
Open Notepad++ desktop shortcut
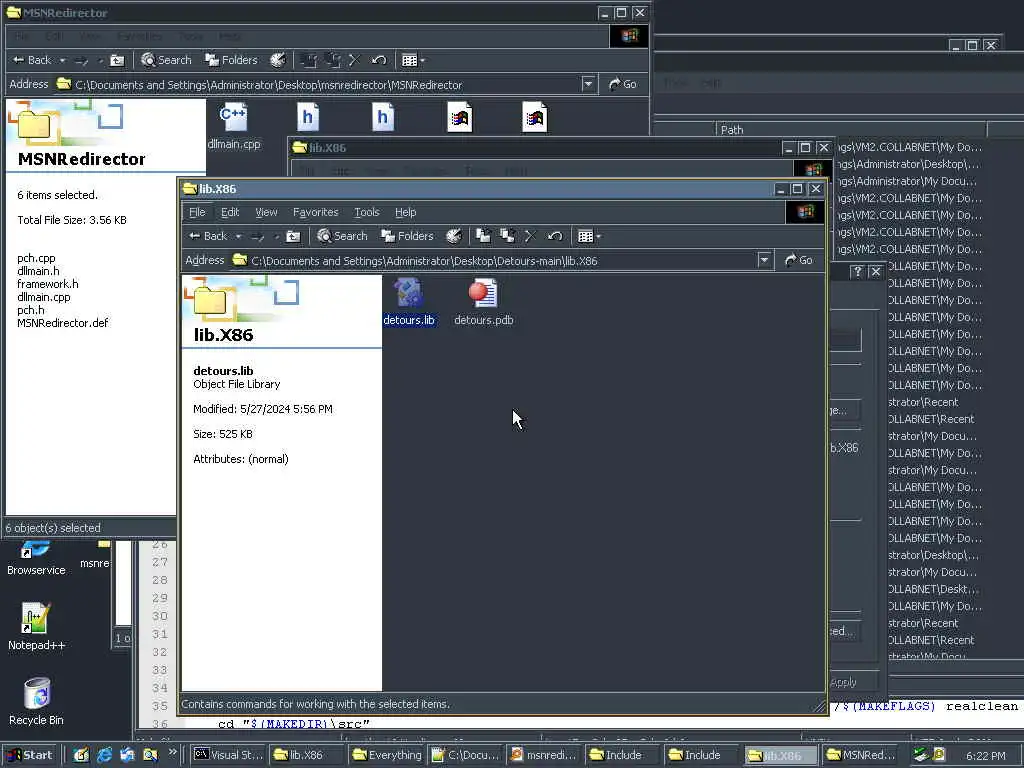pos(36,626)
